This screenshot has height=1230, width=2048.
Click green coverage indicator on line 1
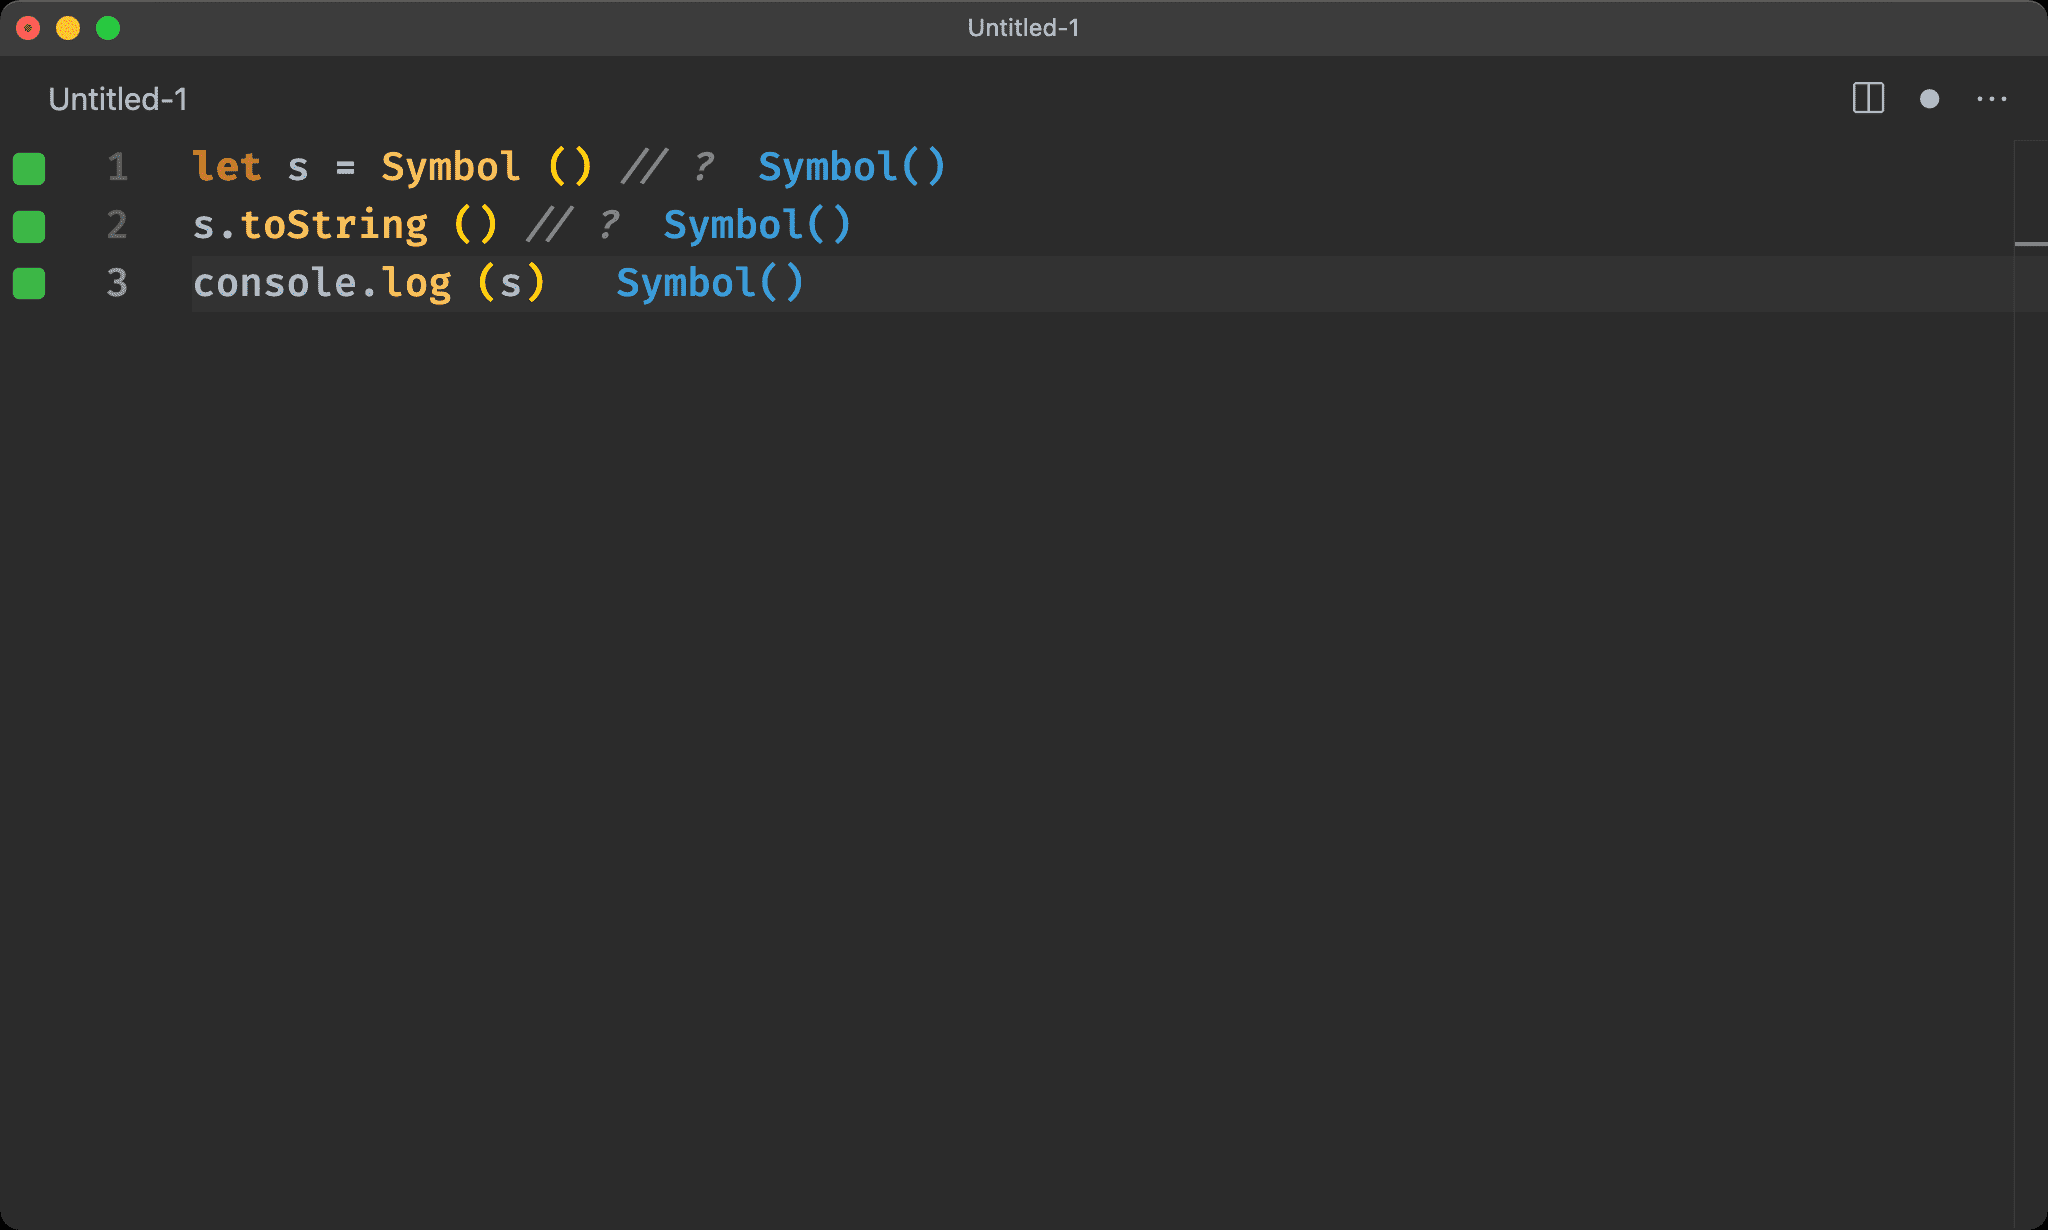[x=29, y=168]
